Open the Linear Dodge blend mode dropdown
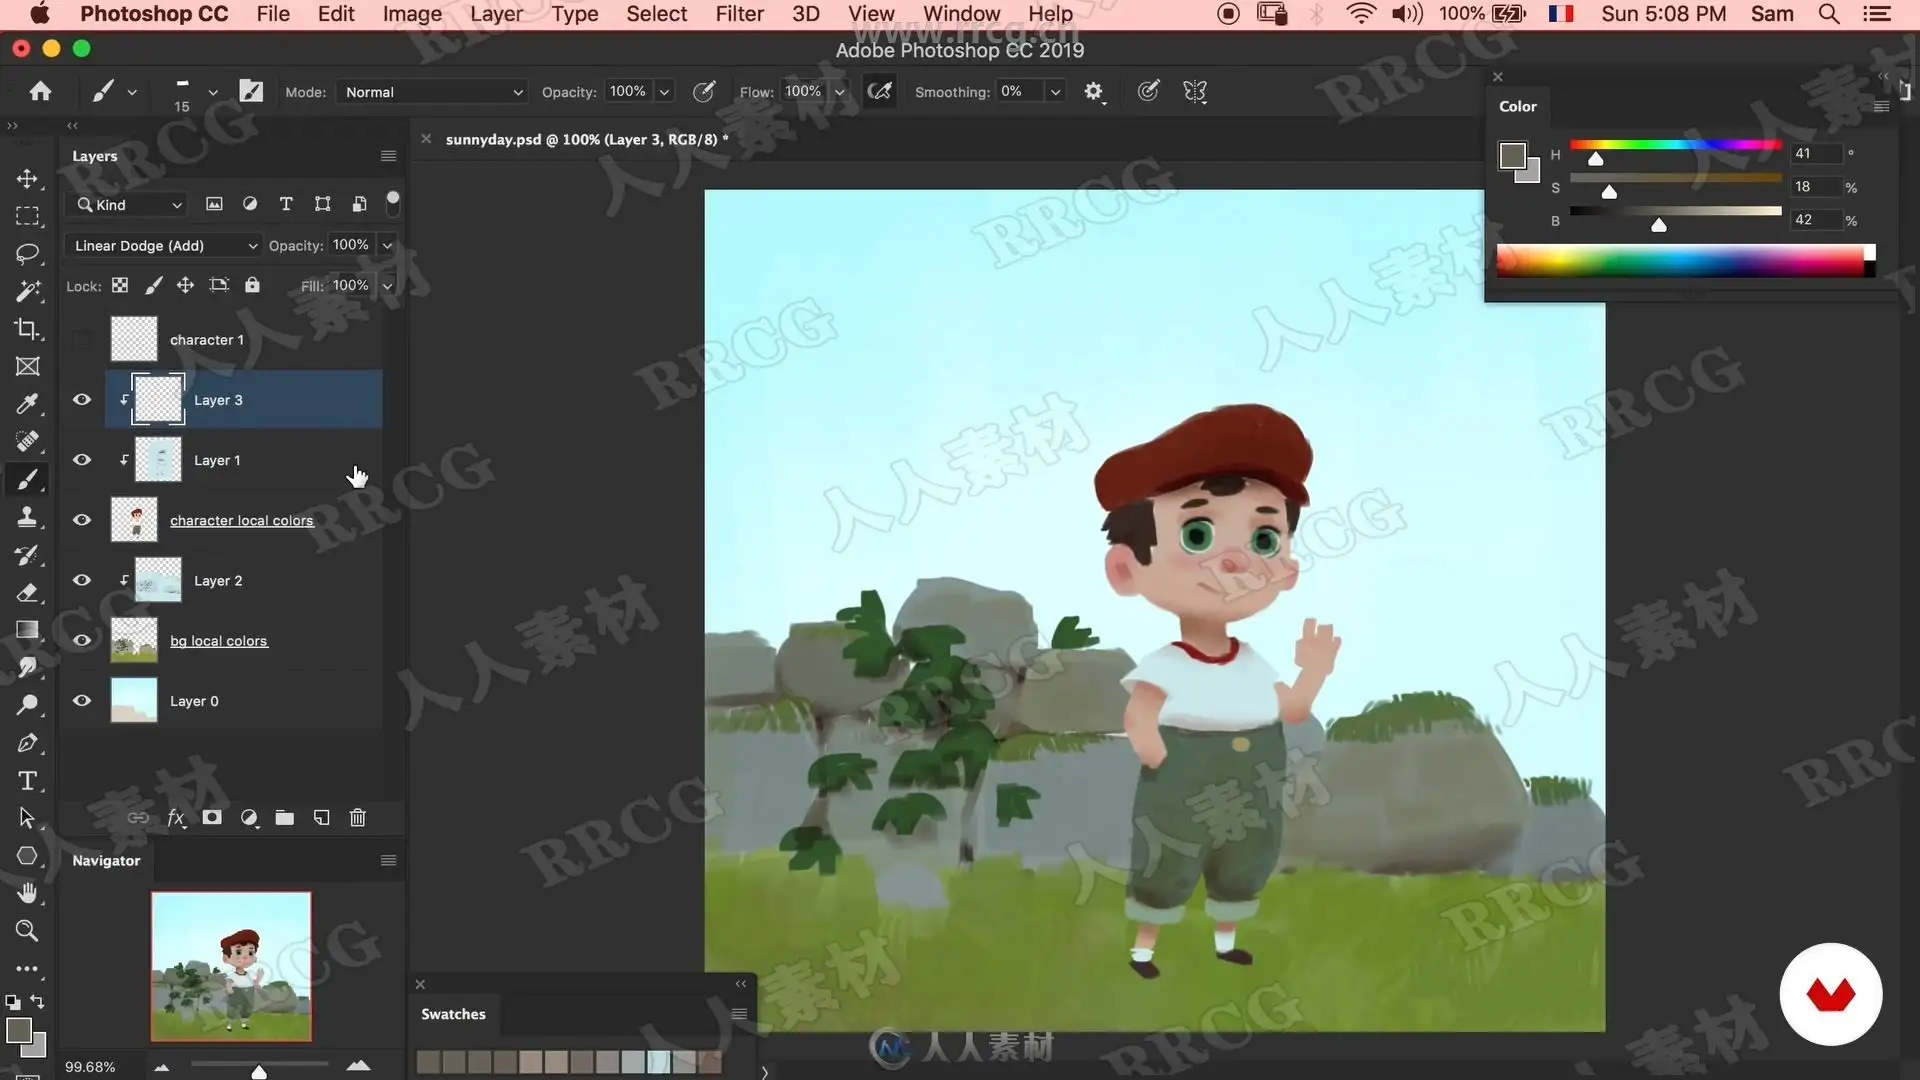Viewport: 1920px width, 1080px height. (165, 246)
